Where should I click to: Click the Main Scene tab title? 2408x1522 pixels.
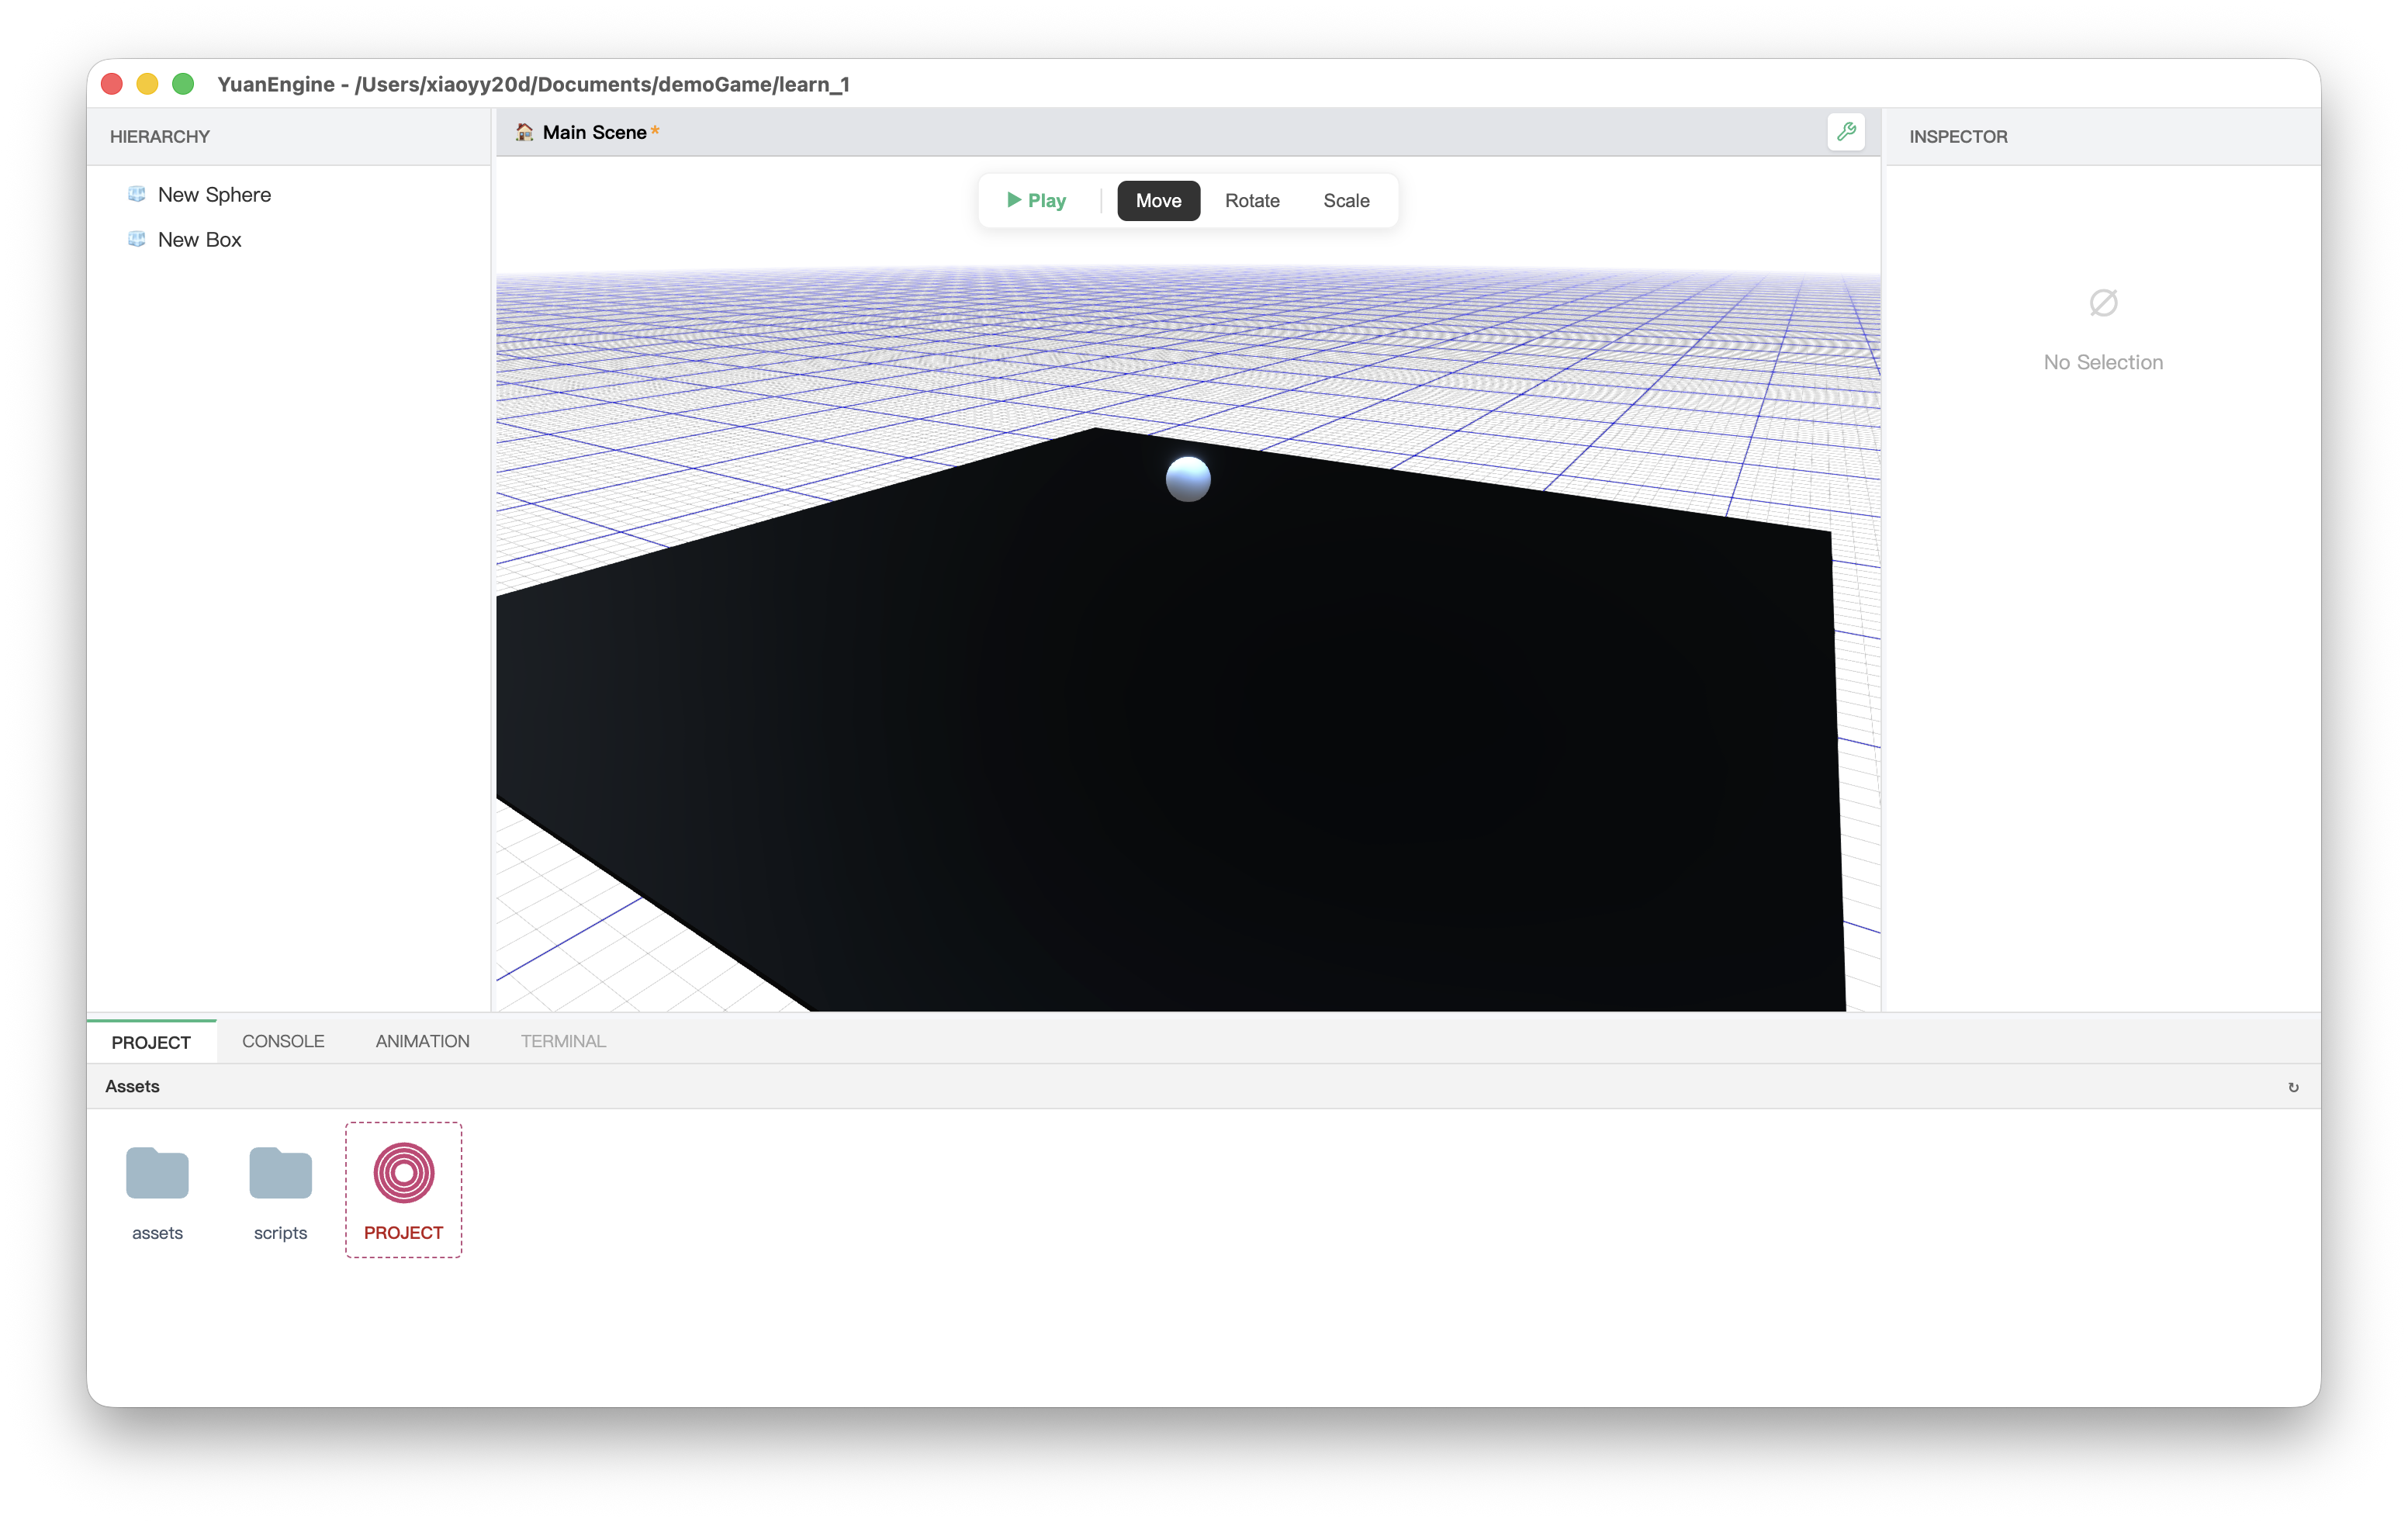click(594, 132)
